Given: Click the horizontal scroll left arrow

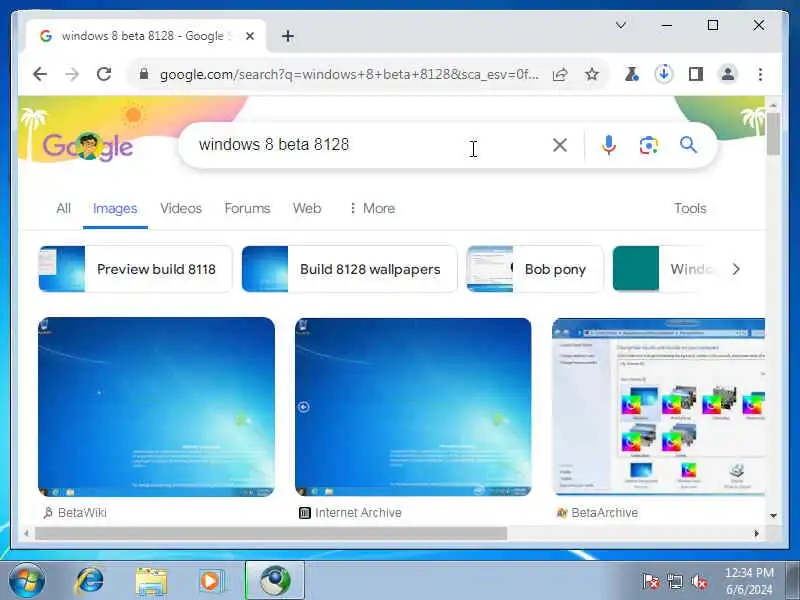Looking at the screenshot, I should pos(26,533).
